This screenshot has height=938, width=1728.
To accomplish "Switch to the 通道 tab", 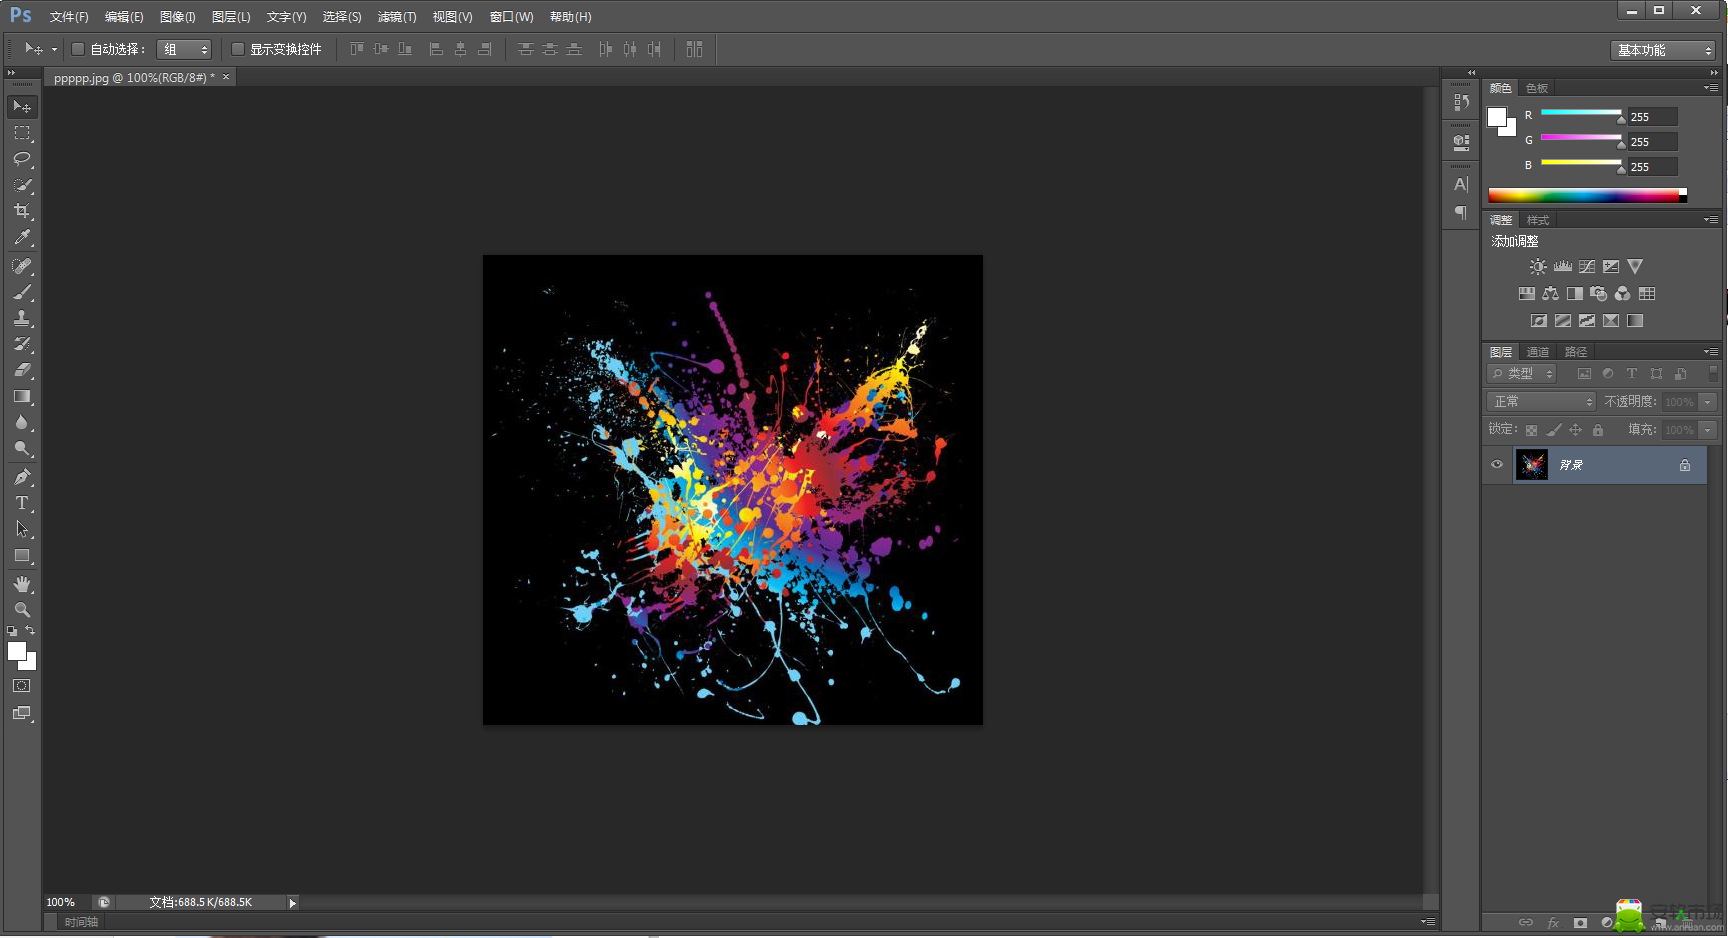I will click(x=1538, y=352).
